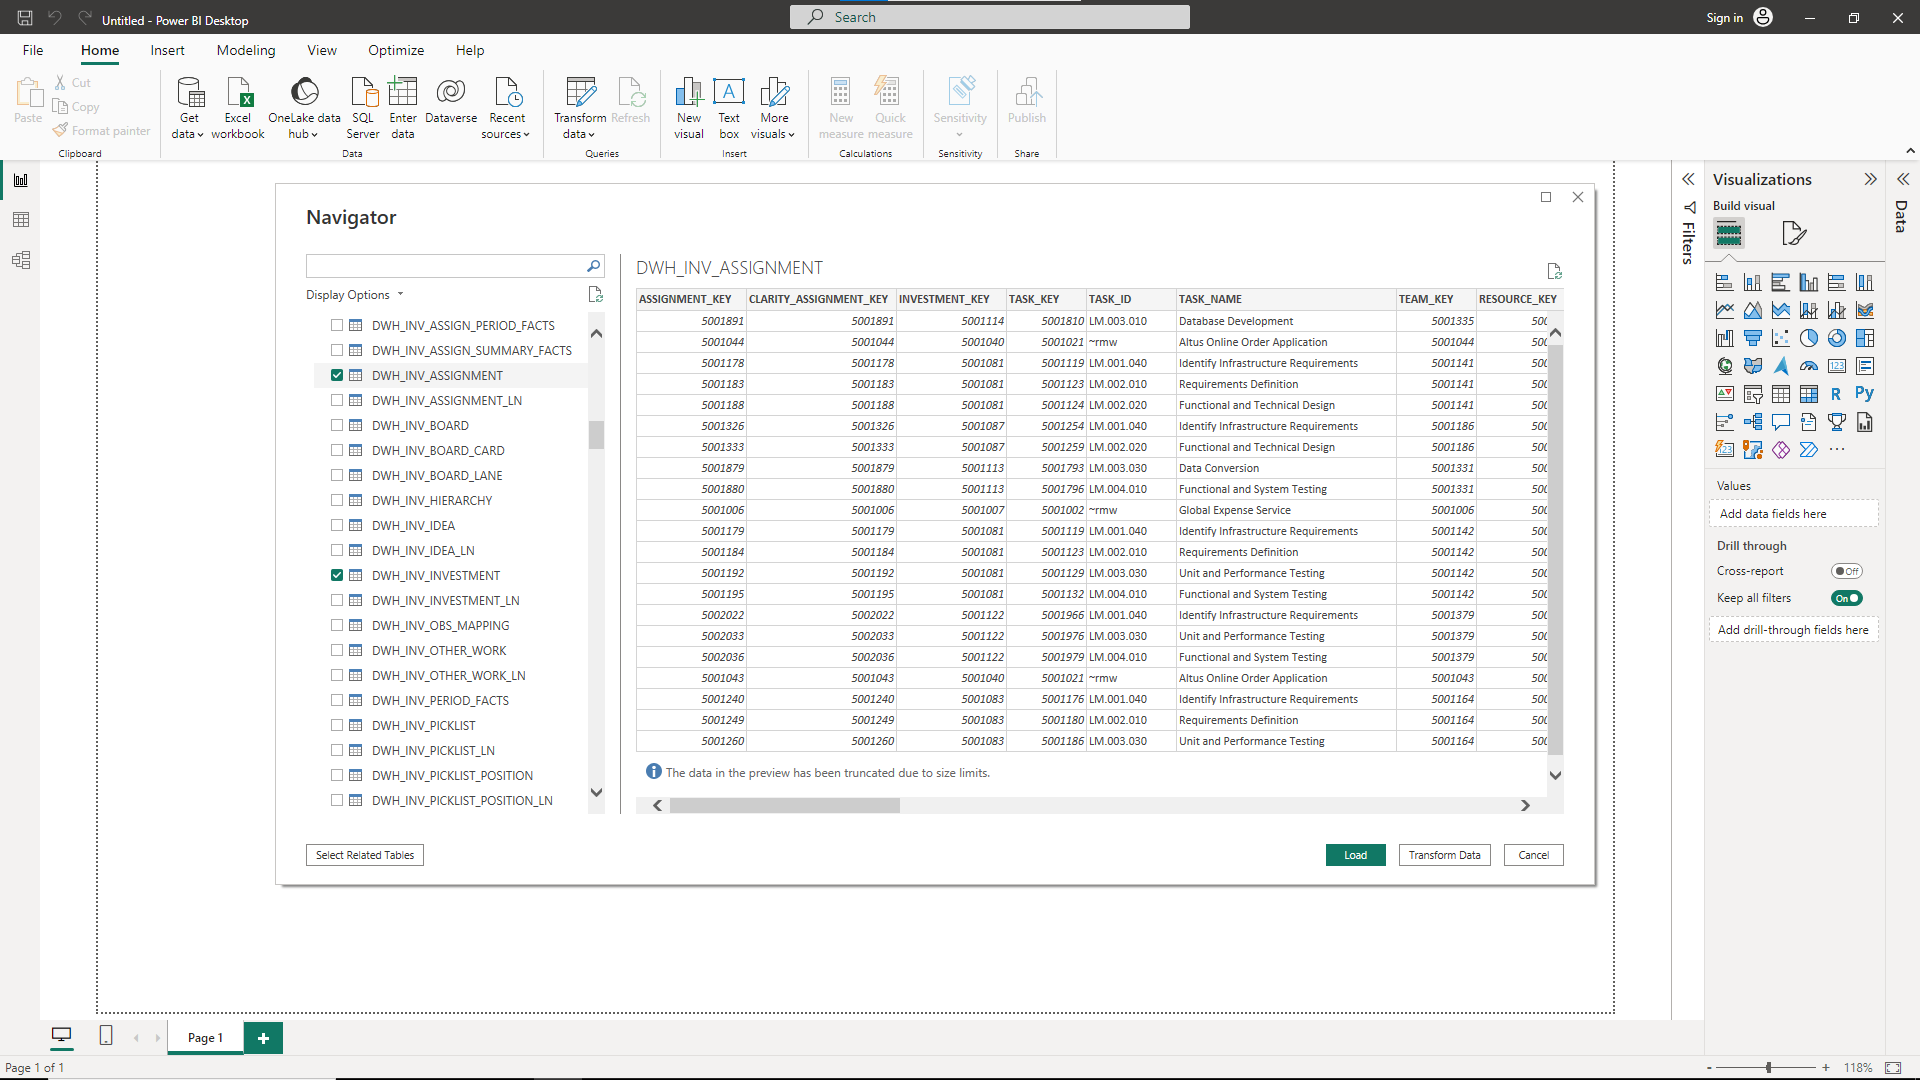Screen dimensions: 1920x1080
Task: Open Enter data tool
Action: tap(403, 108)
